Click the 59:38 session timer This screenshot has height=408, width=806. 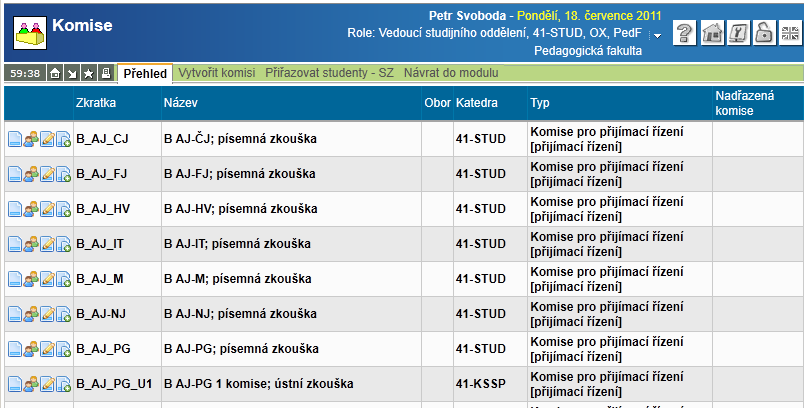pos(24,73)
